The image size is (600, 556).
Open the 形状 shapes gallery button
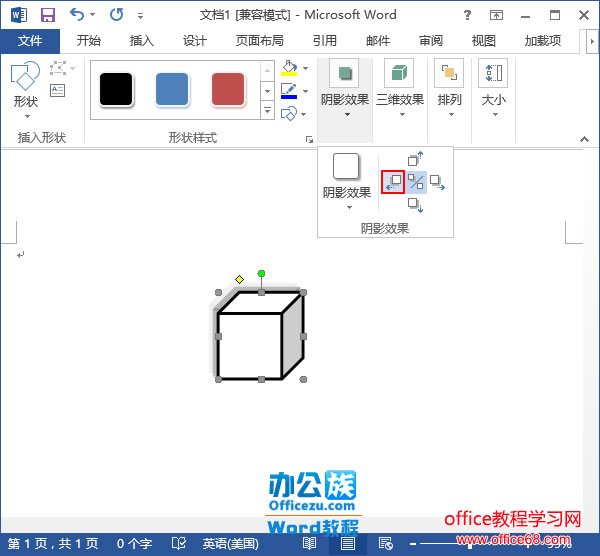[x=26, y=90]
